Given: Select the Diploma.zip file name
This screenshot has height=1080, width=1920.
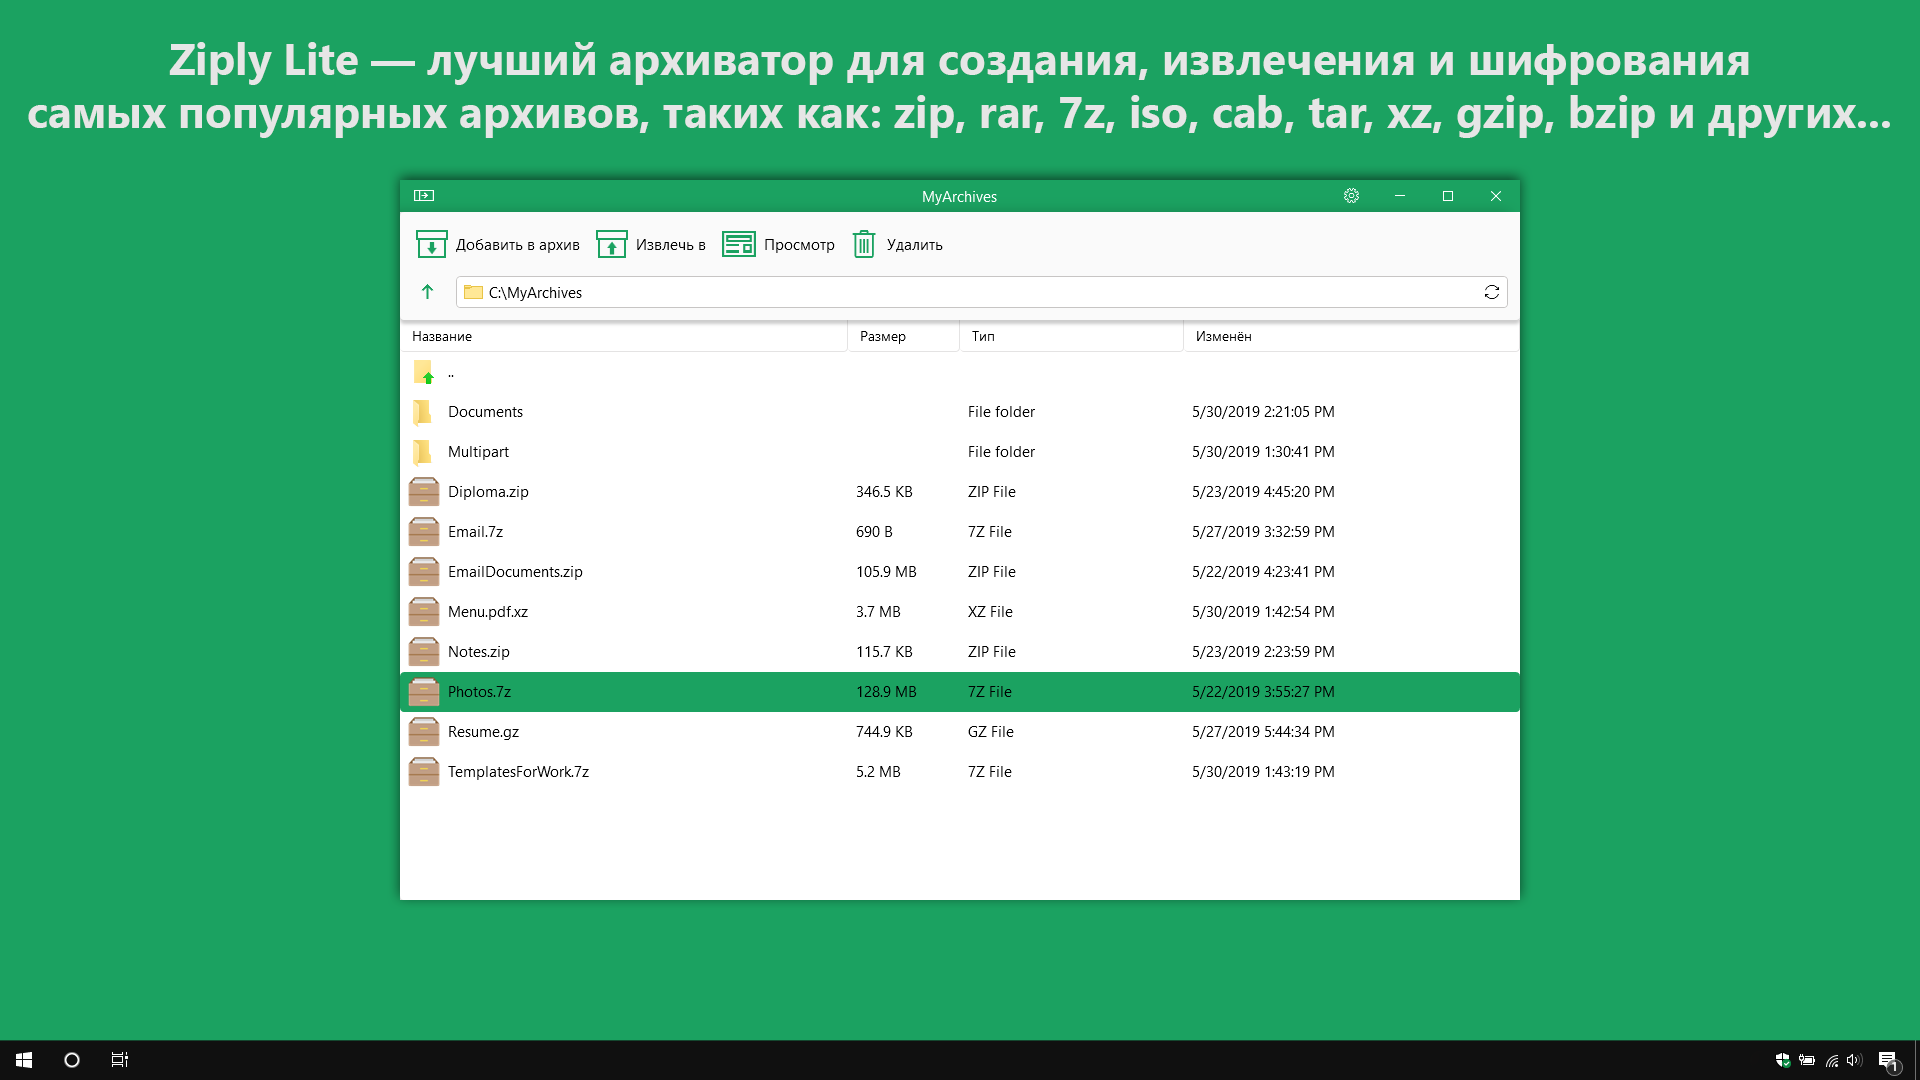Looking at the screenshot, I should [488, 492].
